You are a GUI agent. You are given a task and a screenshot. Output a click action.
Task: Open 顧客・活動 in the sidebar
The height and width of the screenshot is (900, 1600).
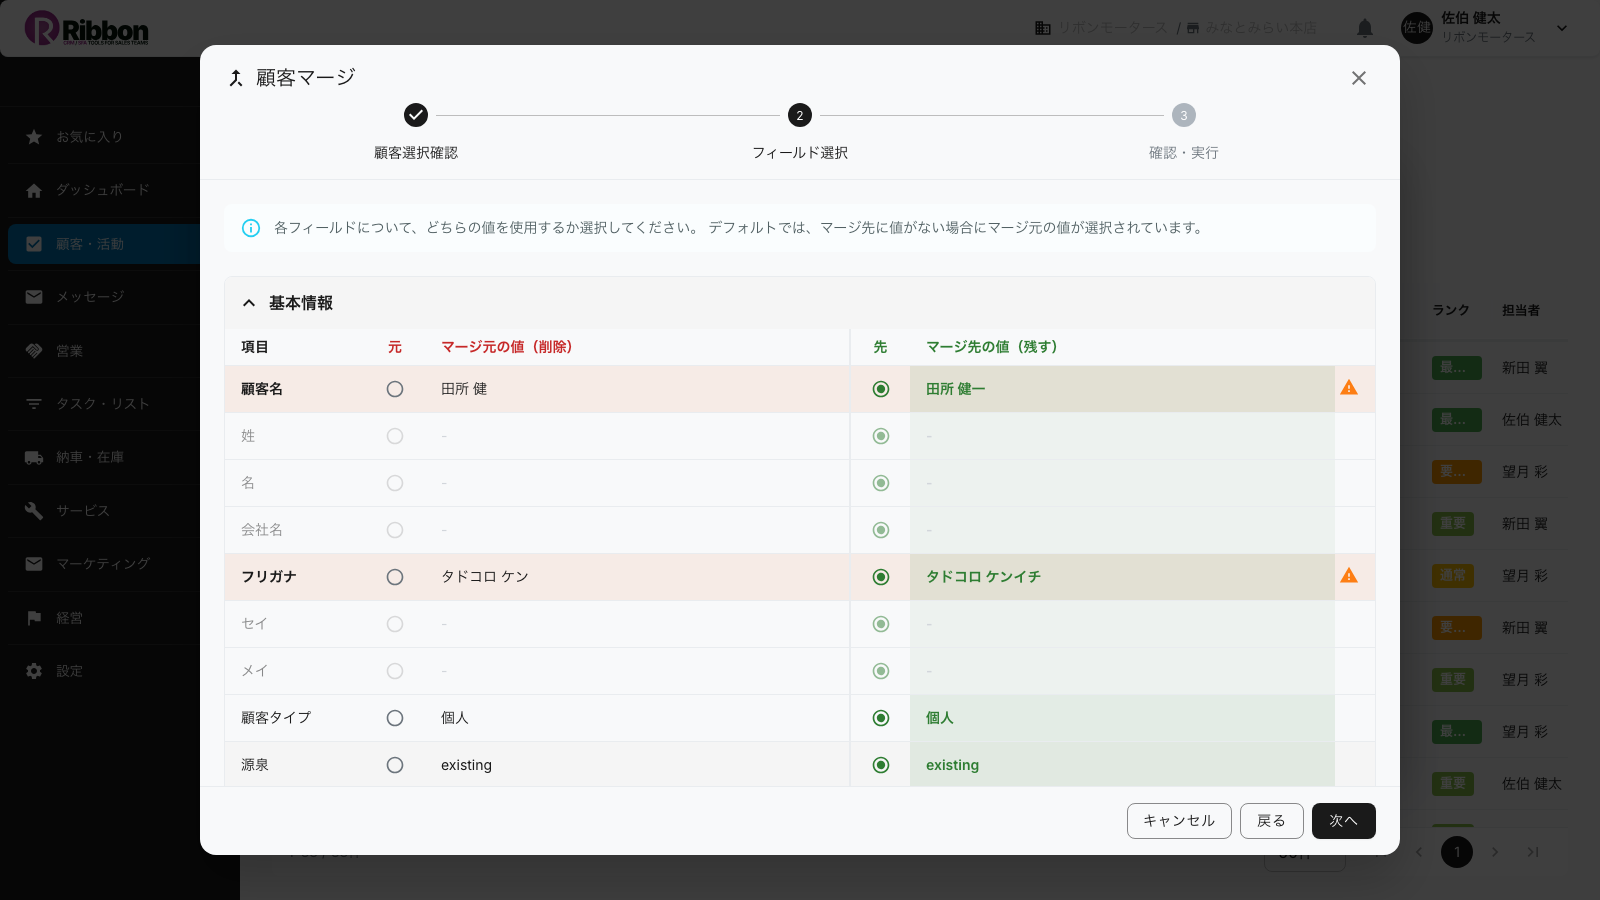click(x=104, y=244)
